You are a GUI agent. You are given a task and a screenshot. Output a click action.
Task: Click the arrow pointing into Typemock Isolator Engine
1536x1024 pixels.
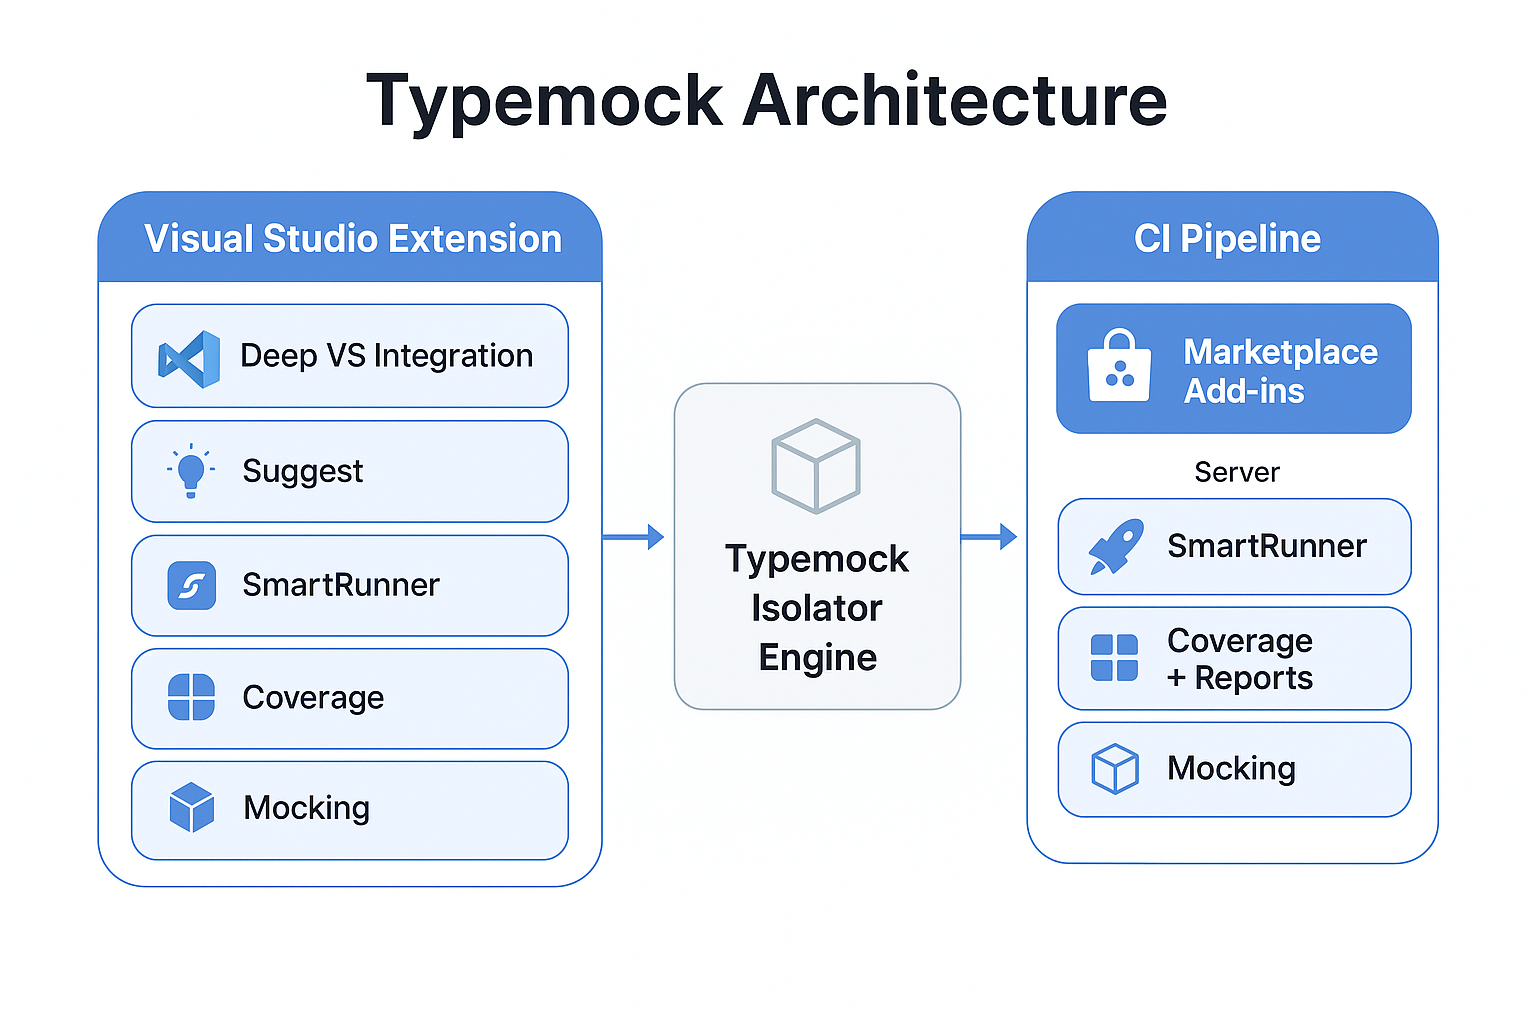pos(634,536)
